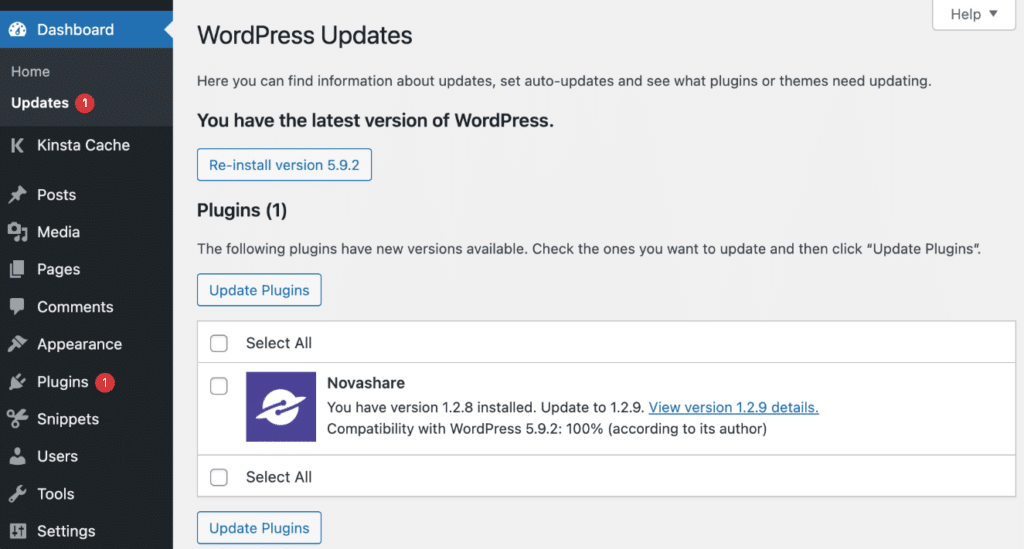The width and height of the screenshot is (1024, 549).
Task: Click the Comments speech bubble icon
Action: click(x=18, y=306)
